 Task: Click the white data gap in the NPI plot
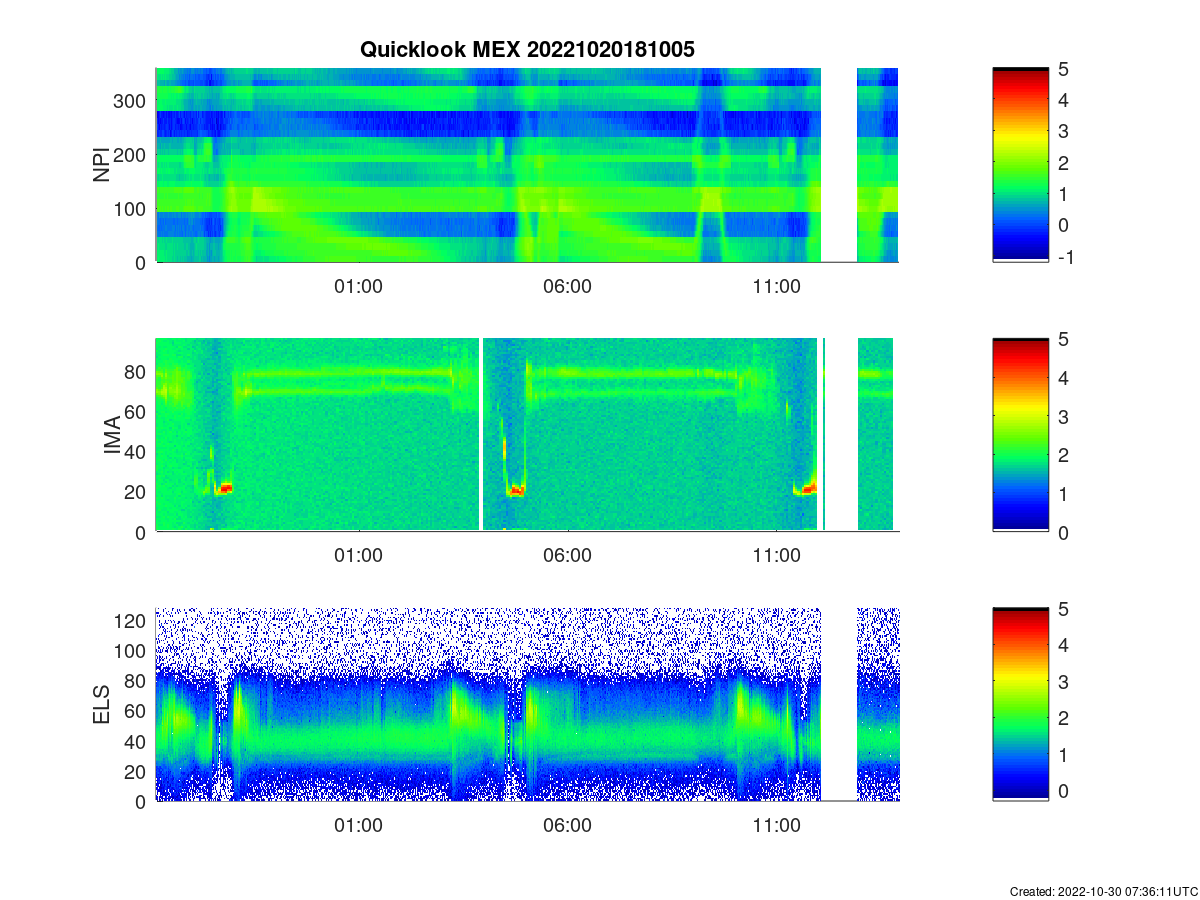tap(839, 165)
